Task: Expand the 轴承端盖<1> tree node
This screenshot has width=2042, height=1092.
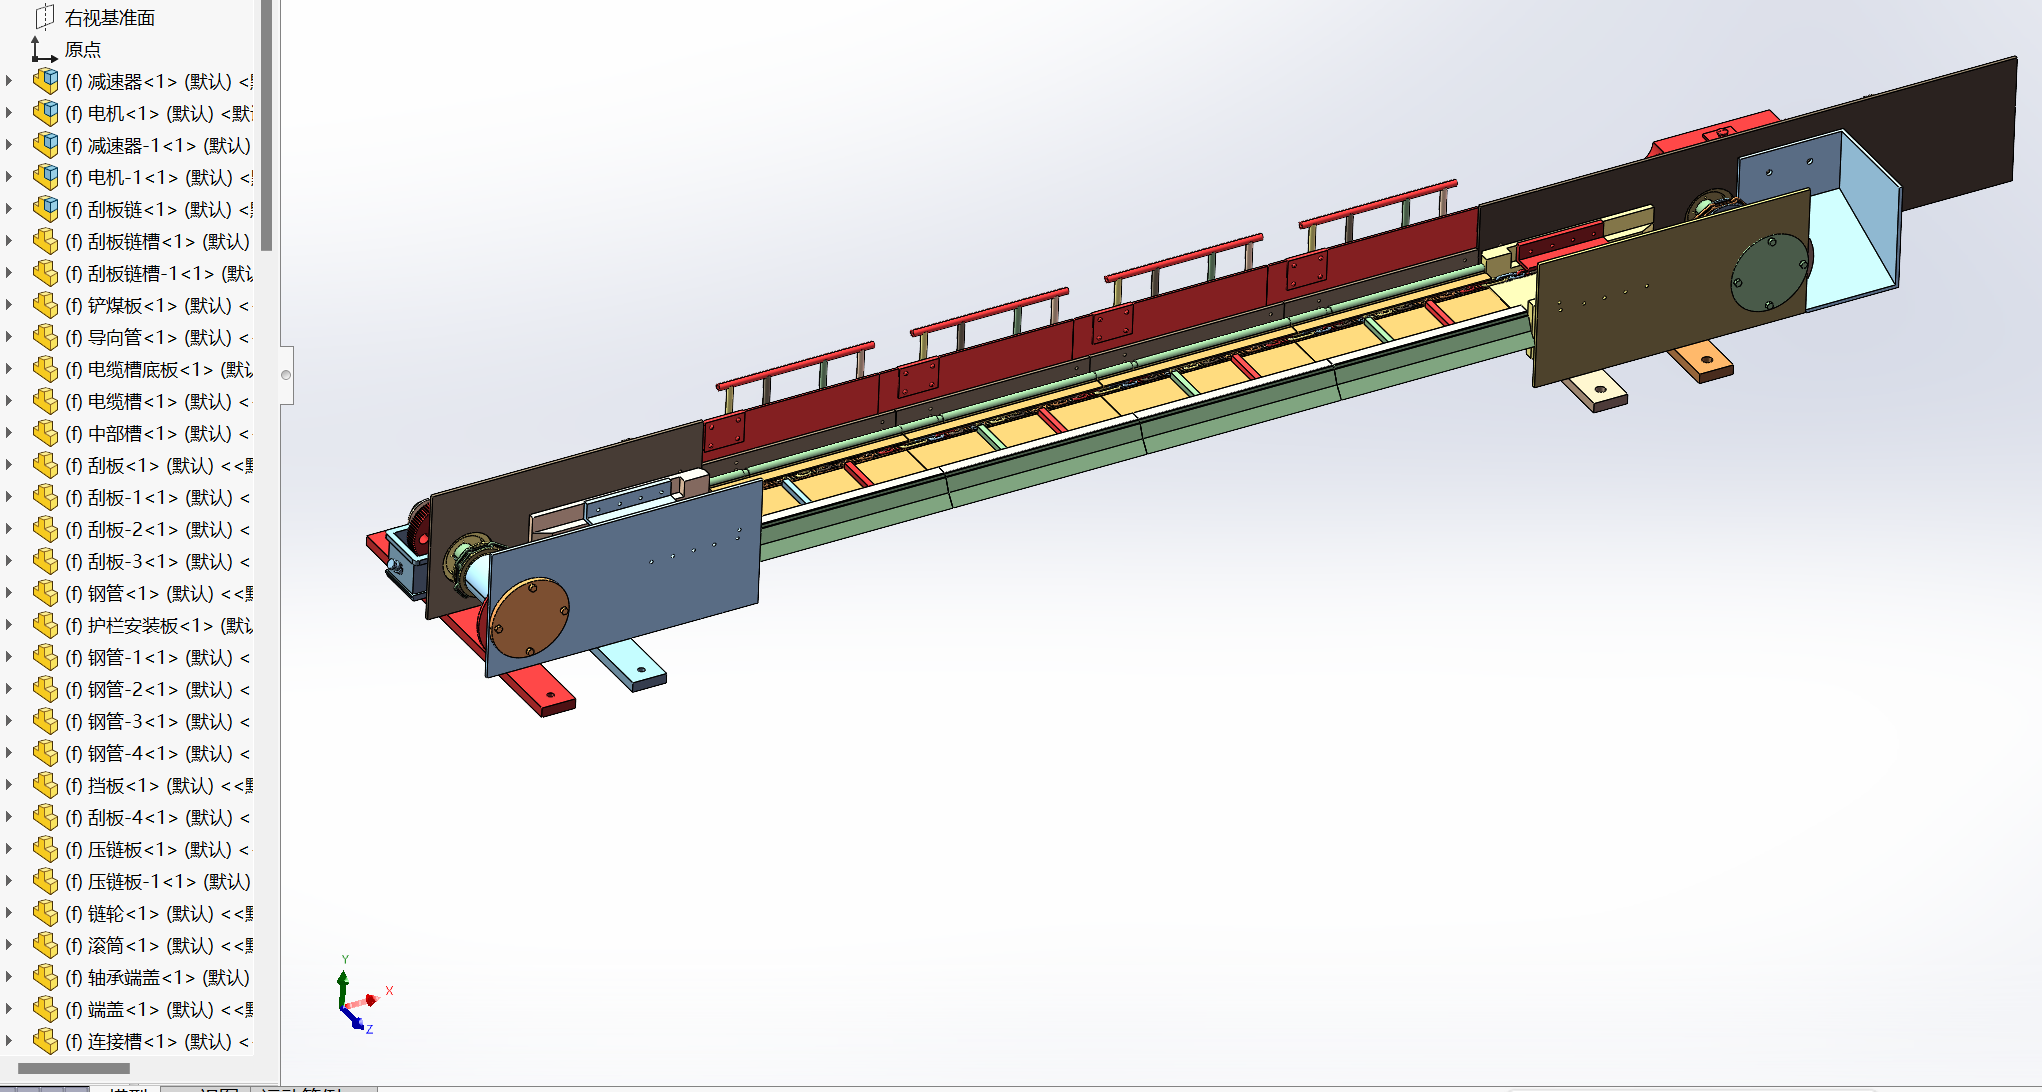Action: [x=10, y=977]
